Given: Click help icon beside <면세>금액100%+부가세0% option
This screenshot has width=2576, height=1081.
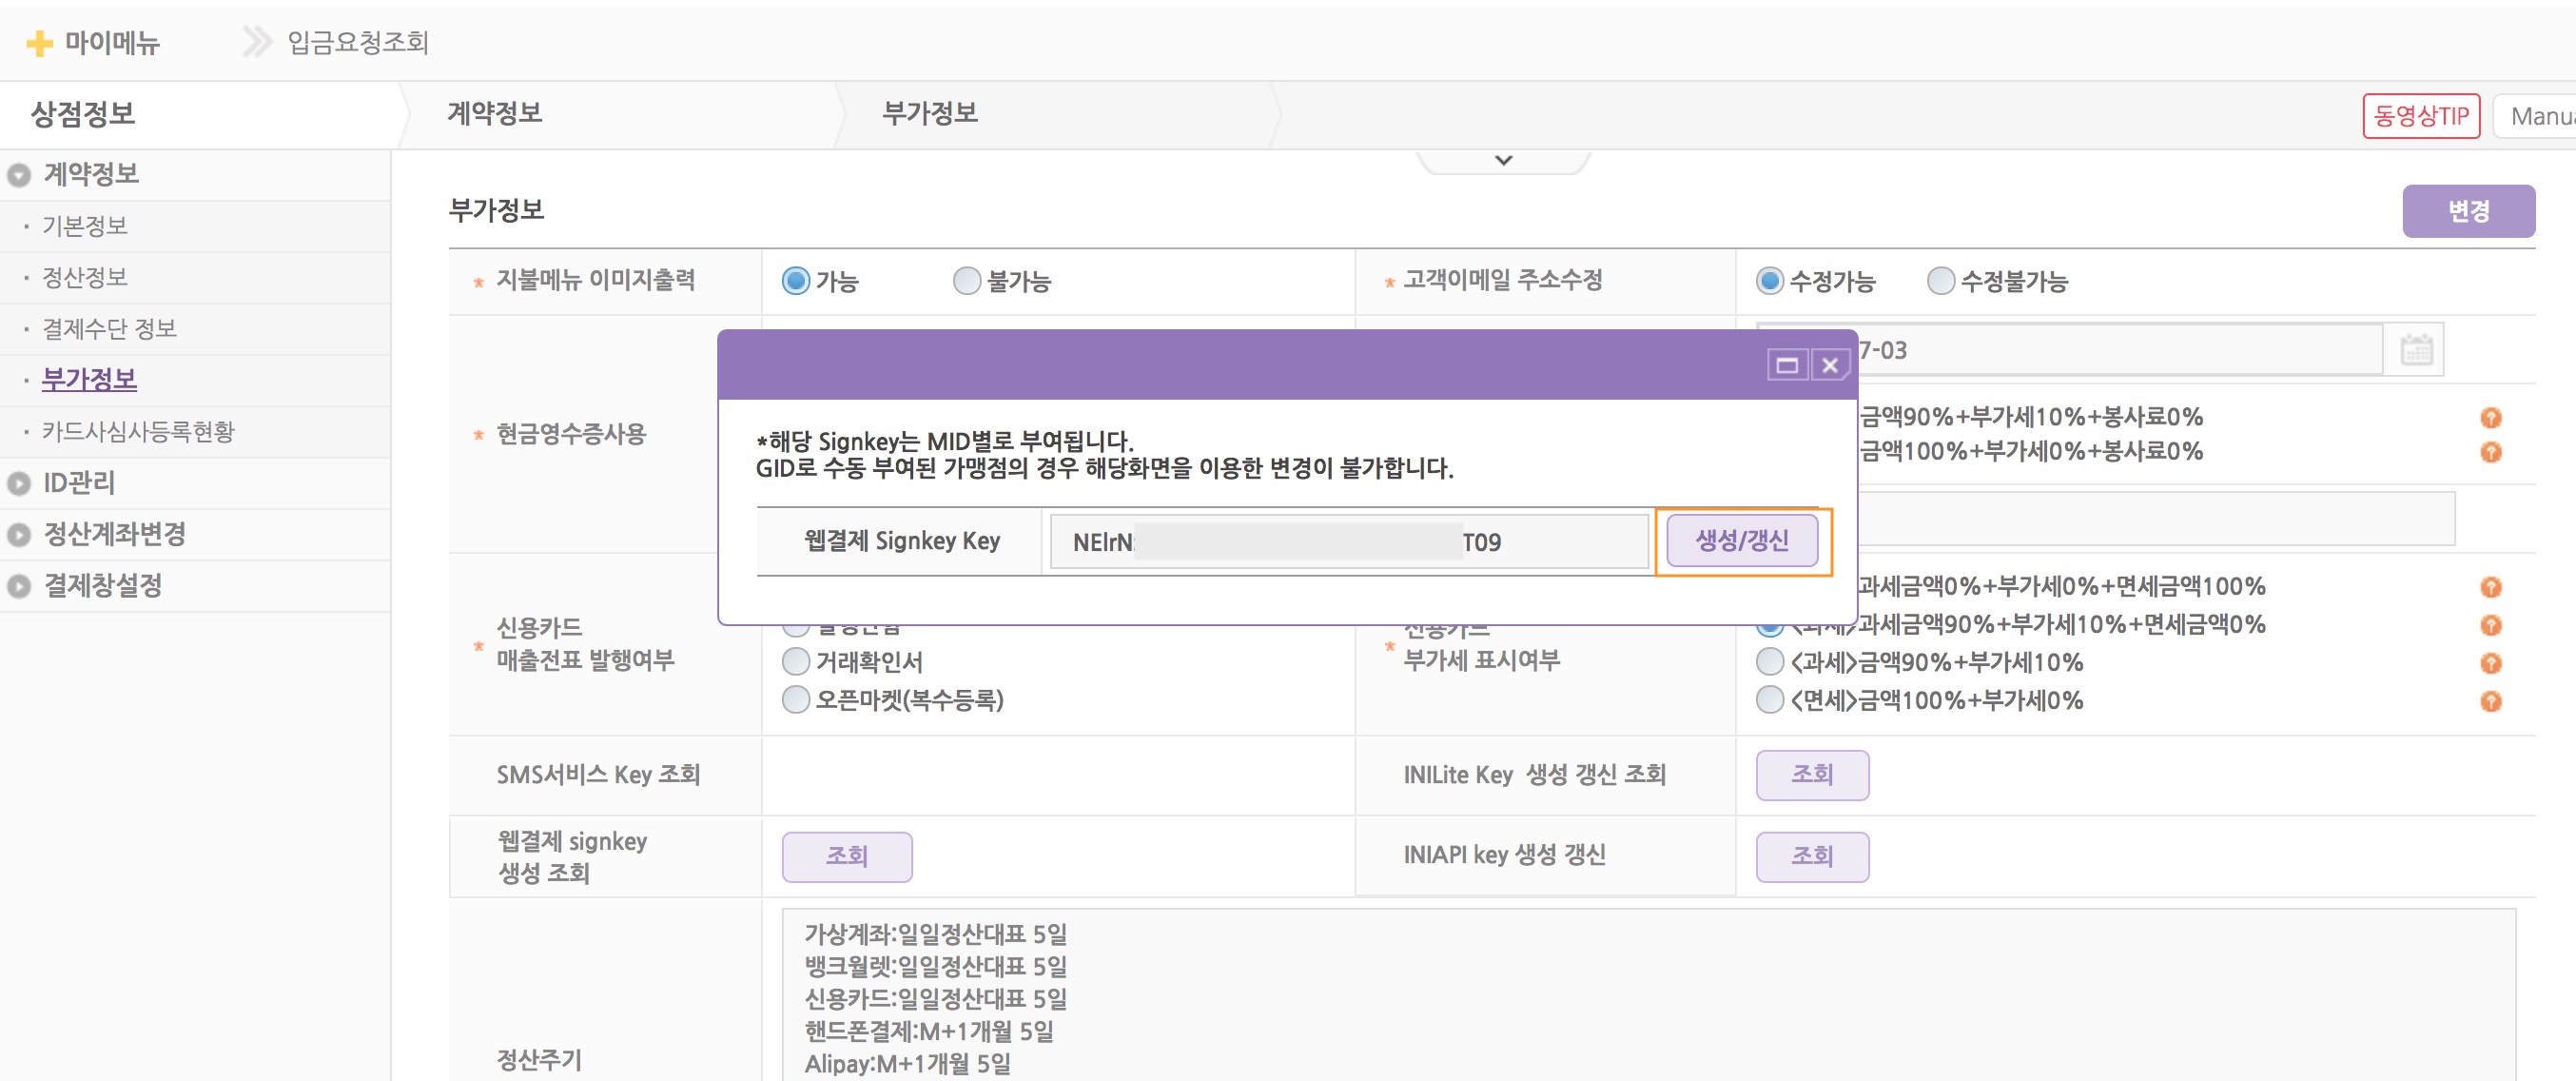Looking at the screenshot, I should 2489,700.
